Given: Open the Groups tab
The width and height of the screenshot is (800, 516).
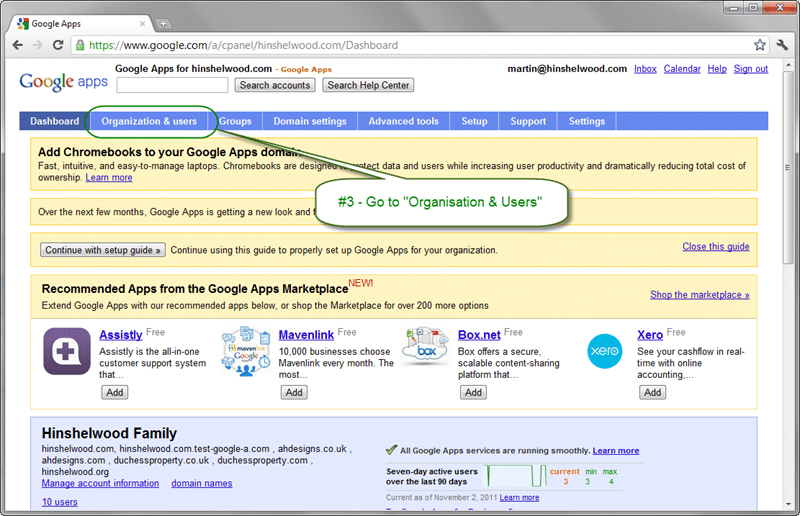Looking at the screenshot, I should click(235, 121).
